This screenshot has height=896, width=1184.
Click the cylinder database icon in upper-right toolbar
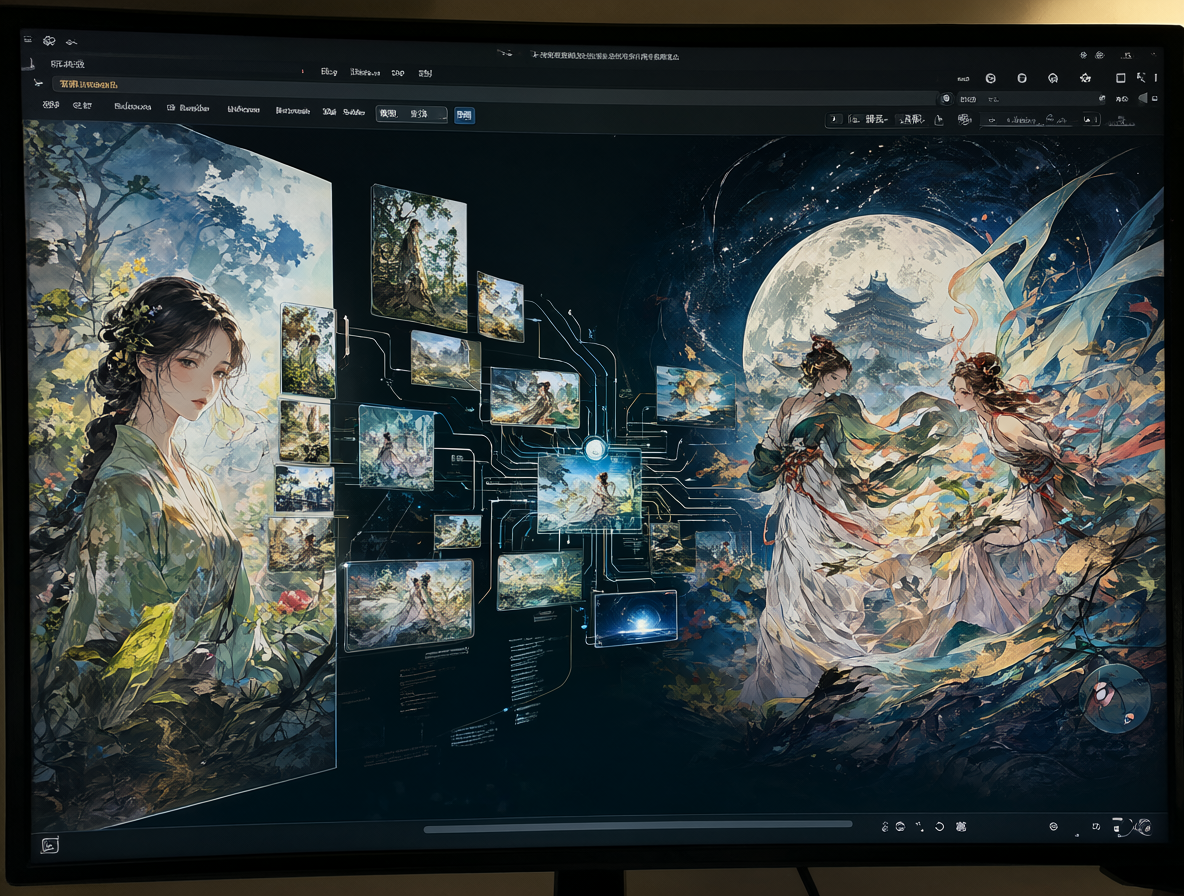point(1022,79)
